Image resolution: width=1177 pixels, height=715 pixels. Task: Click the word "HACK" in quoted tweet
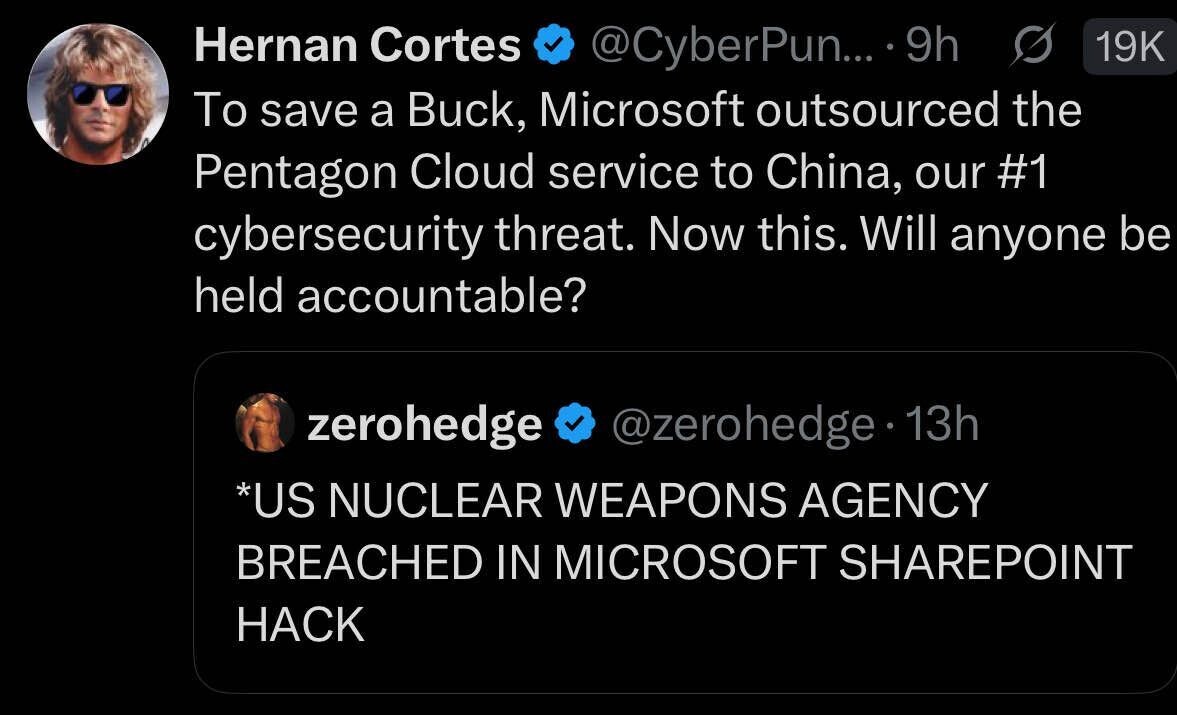[300, 624]
